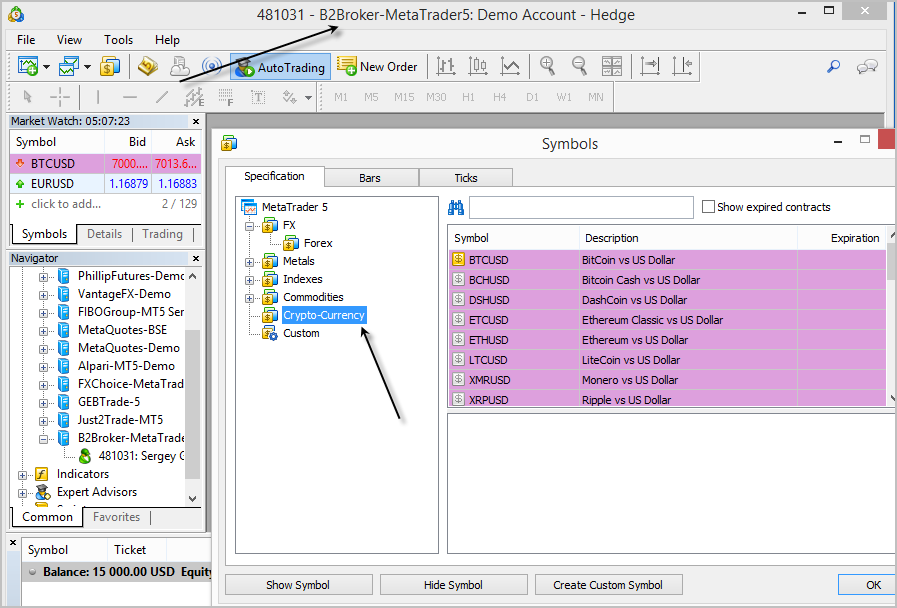Click click to add in Market Watch
The height and width of the screenshot is (608, 897).
(x=66, y=204)
